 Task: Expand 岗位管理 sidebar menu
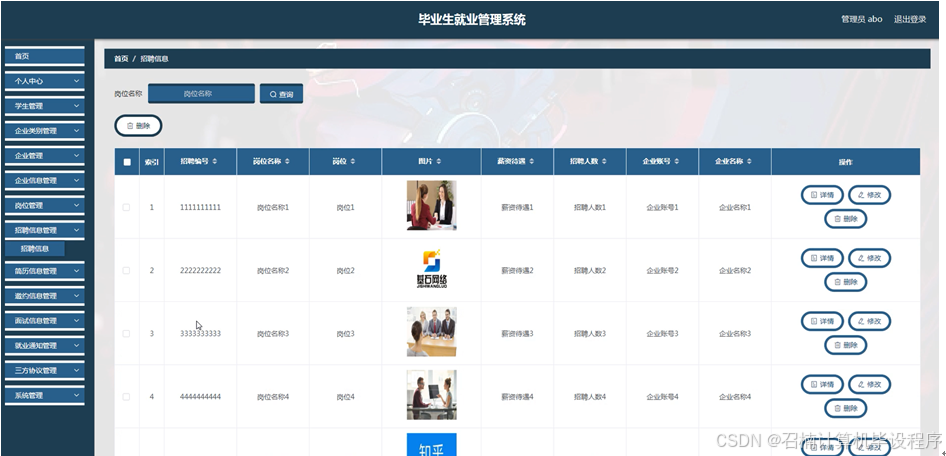pyautogui.click(x=45, y=205)
